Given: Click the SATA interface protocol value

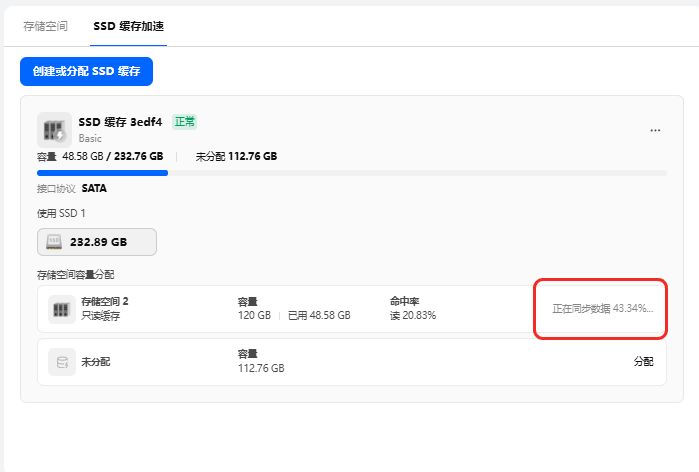Looking at the screenshot, I should [x=94, y=189].
